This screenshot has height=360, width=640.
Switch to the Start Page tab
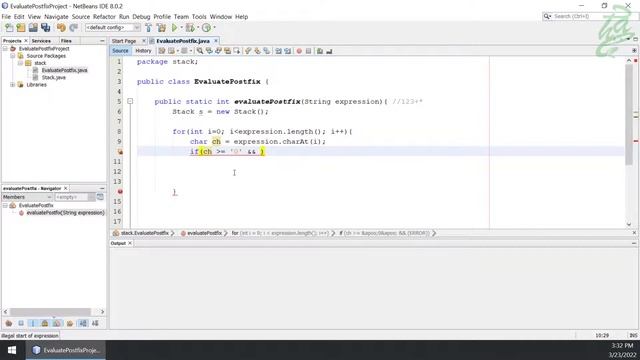coord(124,41)
